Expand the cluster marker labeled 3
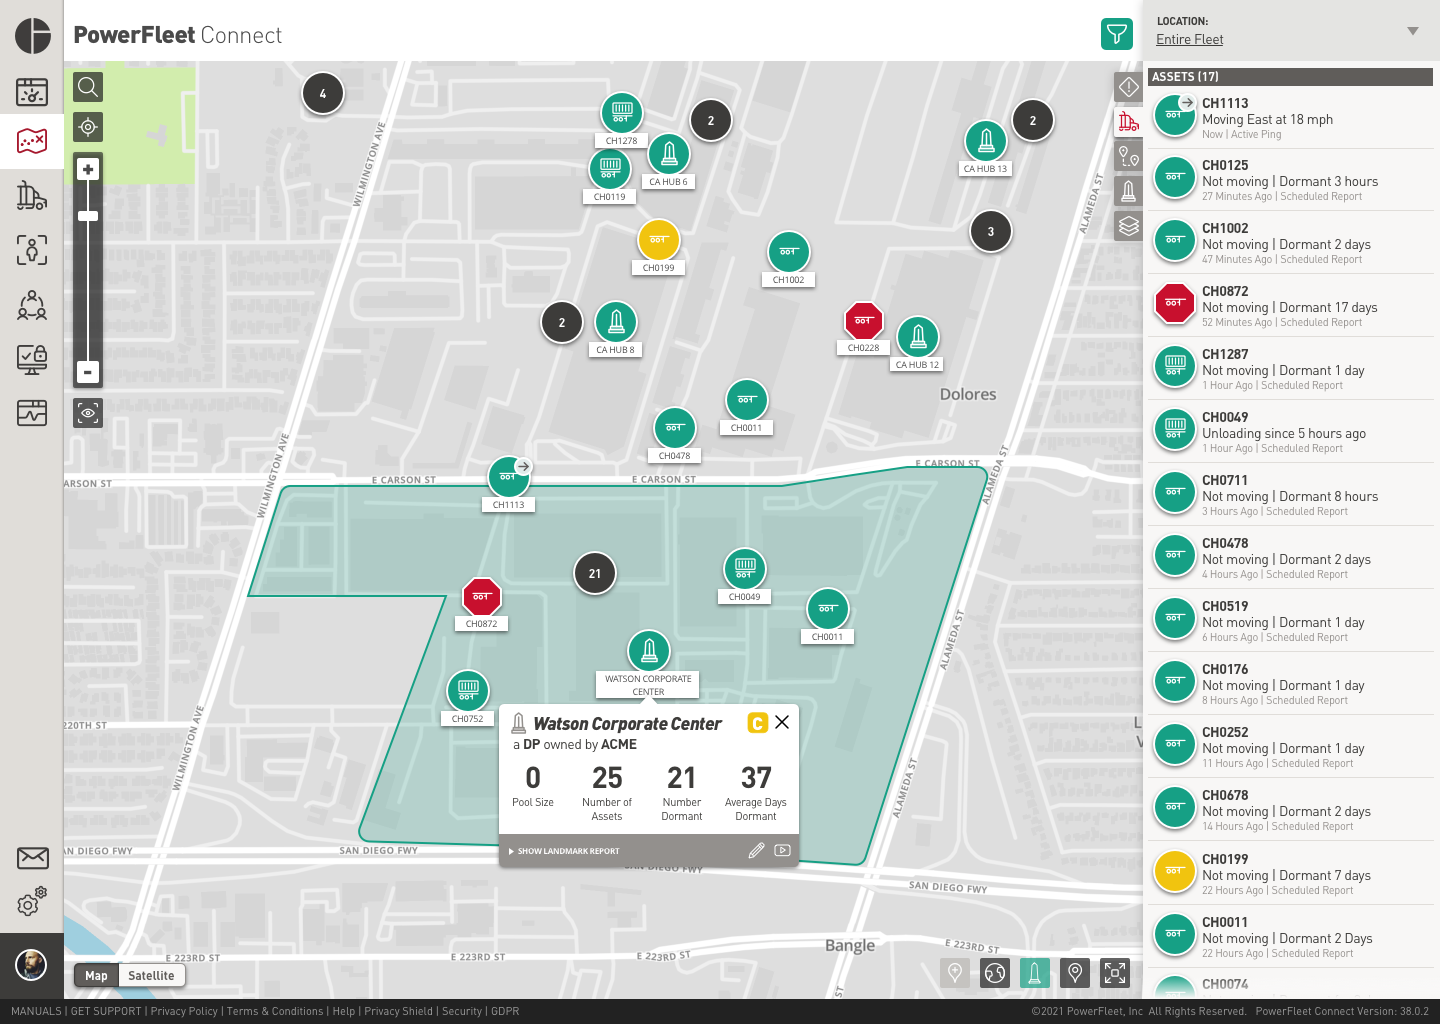Screen dimensions: 1440x1024 991,231
